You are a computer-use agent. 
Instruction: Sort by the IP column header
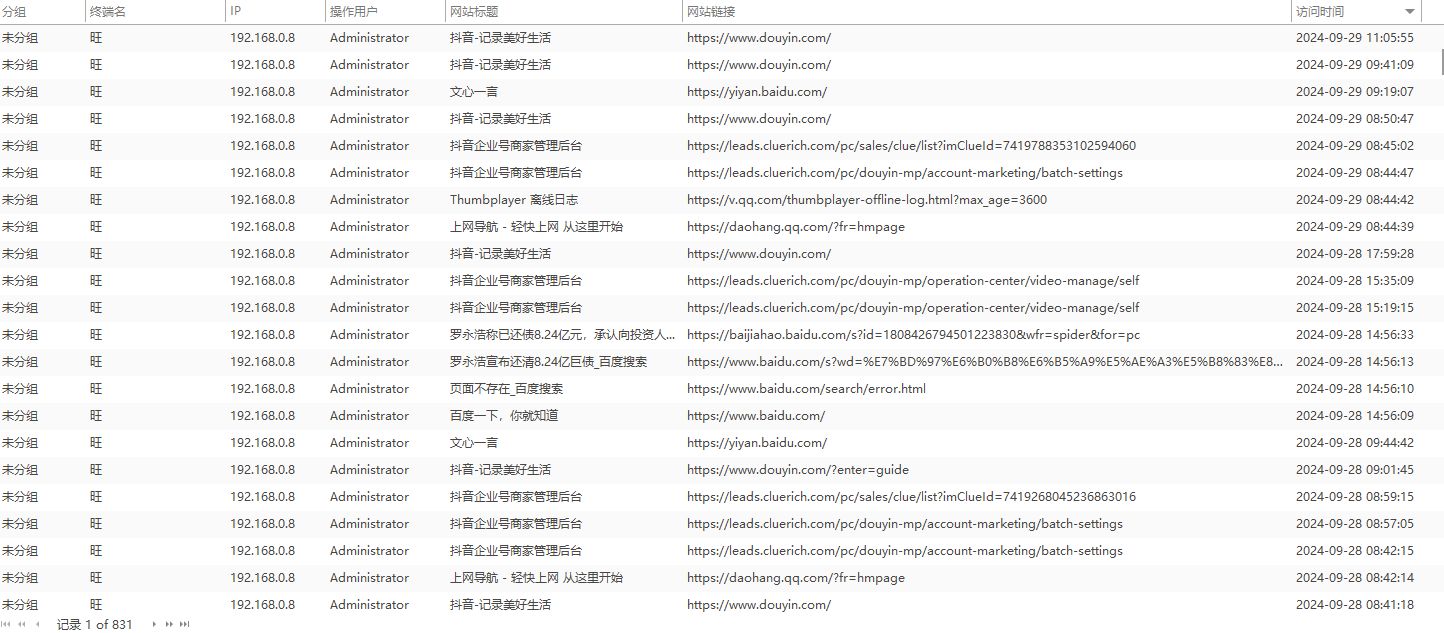236,11
